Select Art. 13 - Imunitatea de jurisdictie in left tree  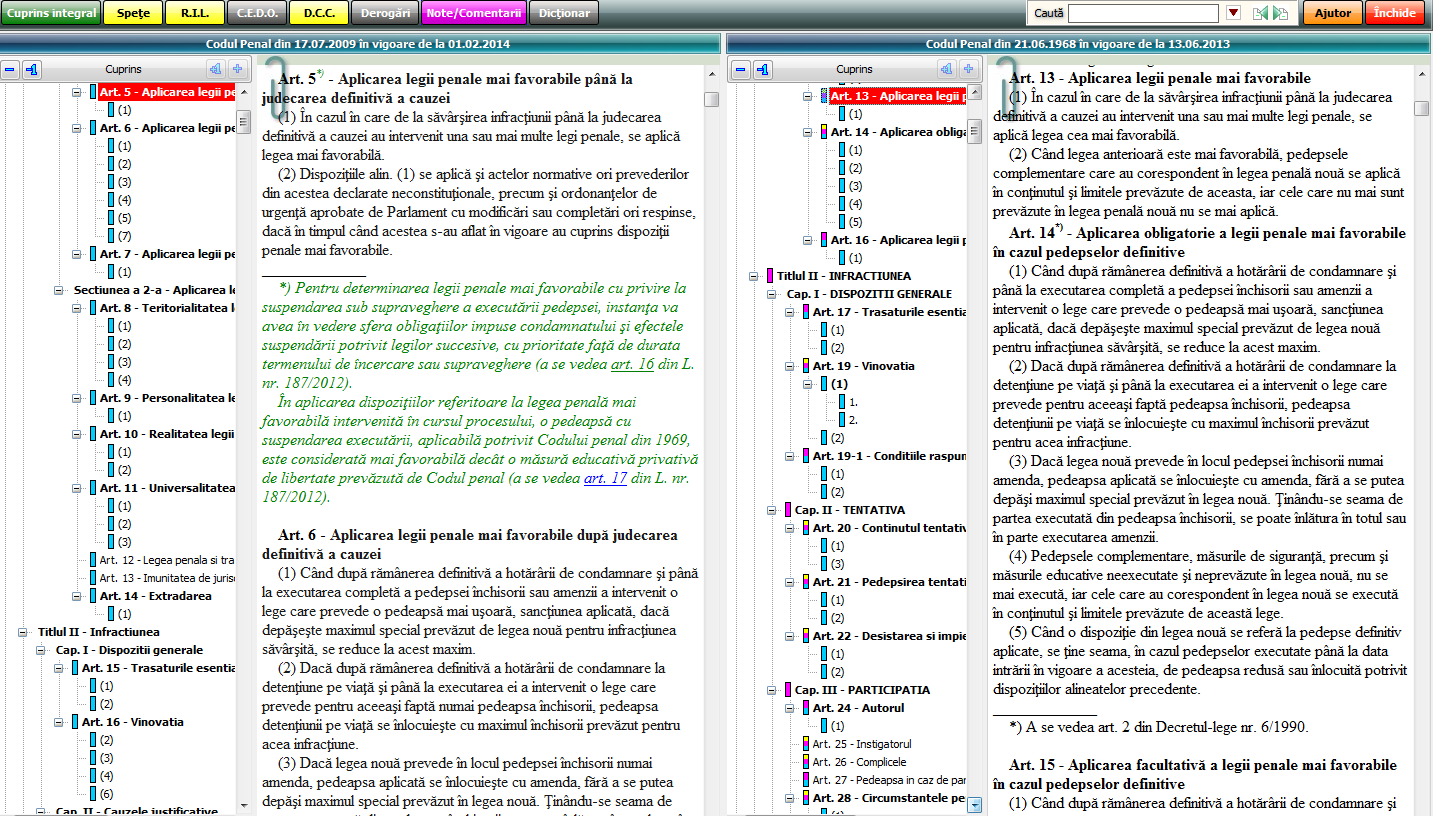coord(167,578)
